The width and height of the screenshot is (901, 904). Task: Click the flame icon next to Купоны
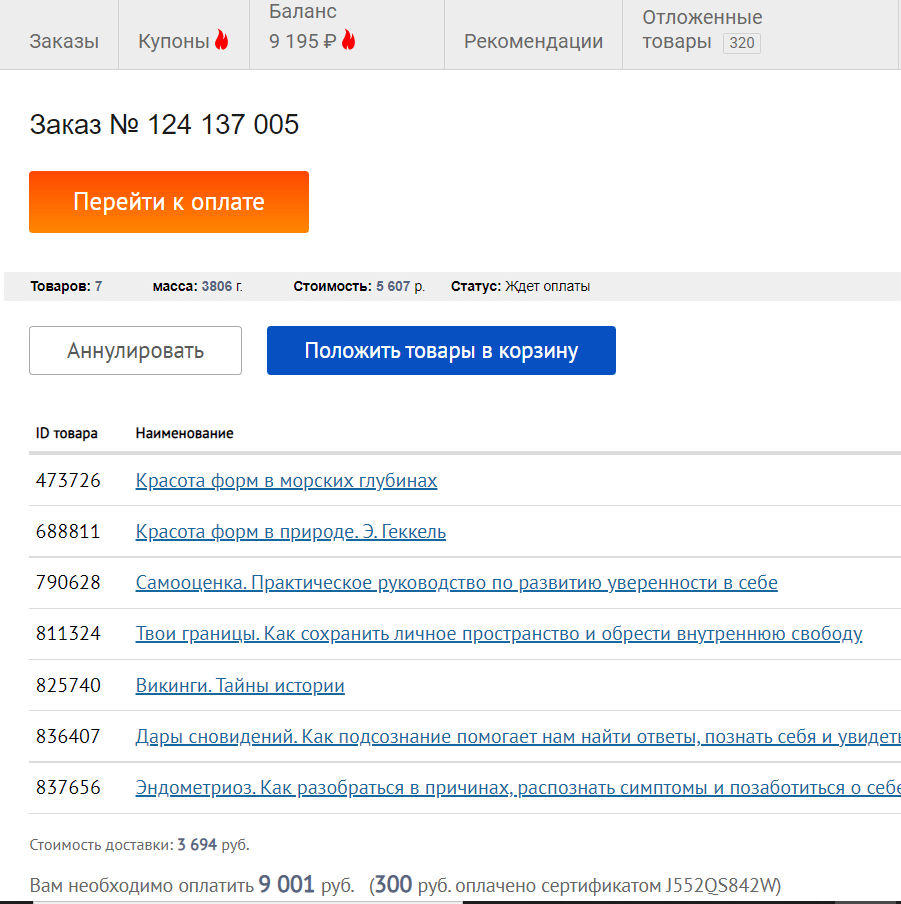221,40
